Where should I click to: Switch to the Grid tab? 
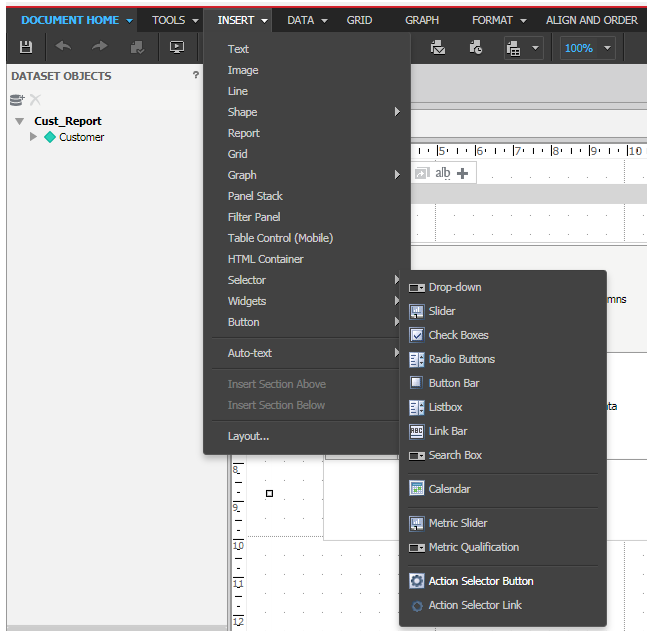(359, 20)
